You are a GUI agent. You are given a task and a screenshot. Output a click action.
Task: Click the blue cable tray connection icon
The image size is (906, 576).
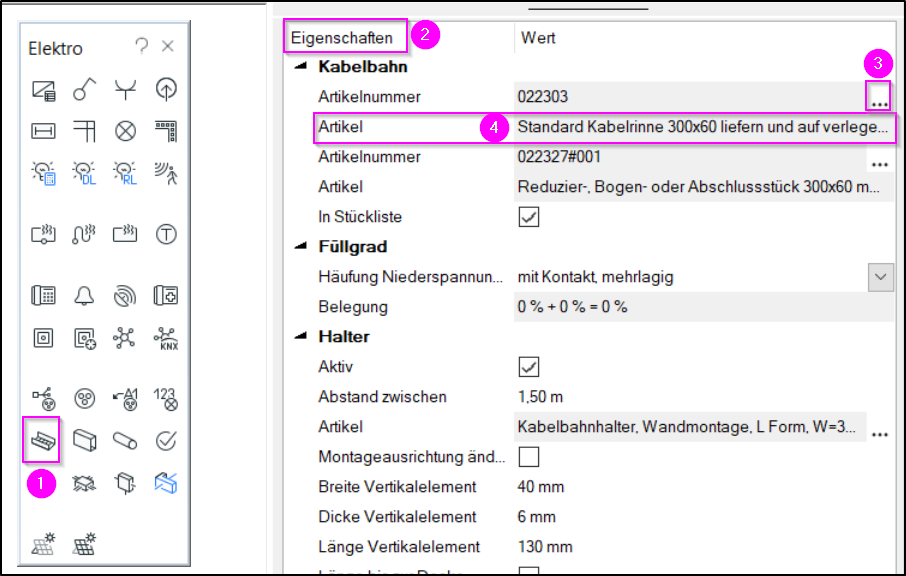[x=166, y=483]
